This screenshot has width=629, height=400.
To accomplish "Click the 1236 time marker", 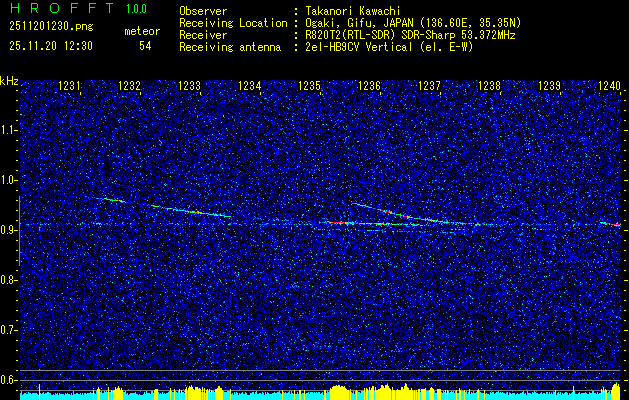I will 369,86.
